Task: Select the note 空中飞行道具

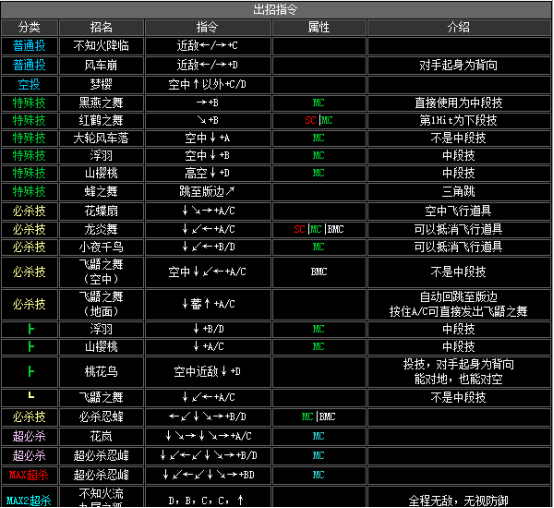Action: [x=459, y=212]
